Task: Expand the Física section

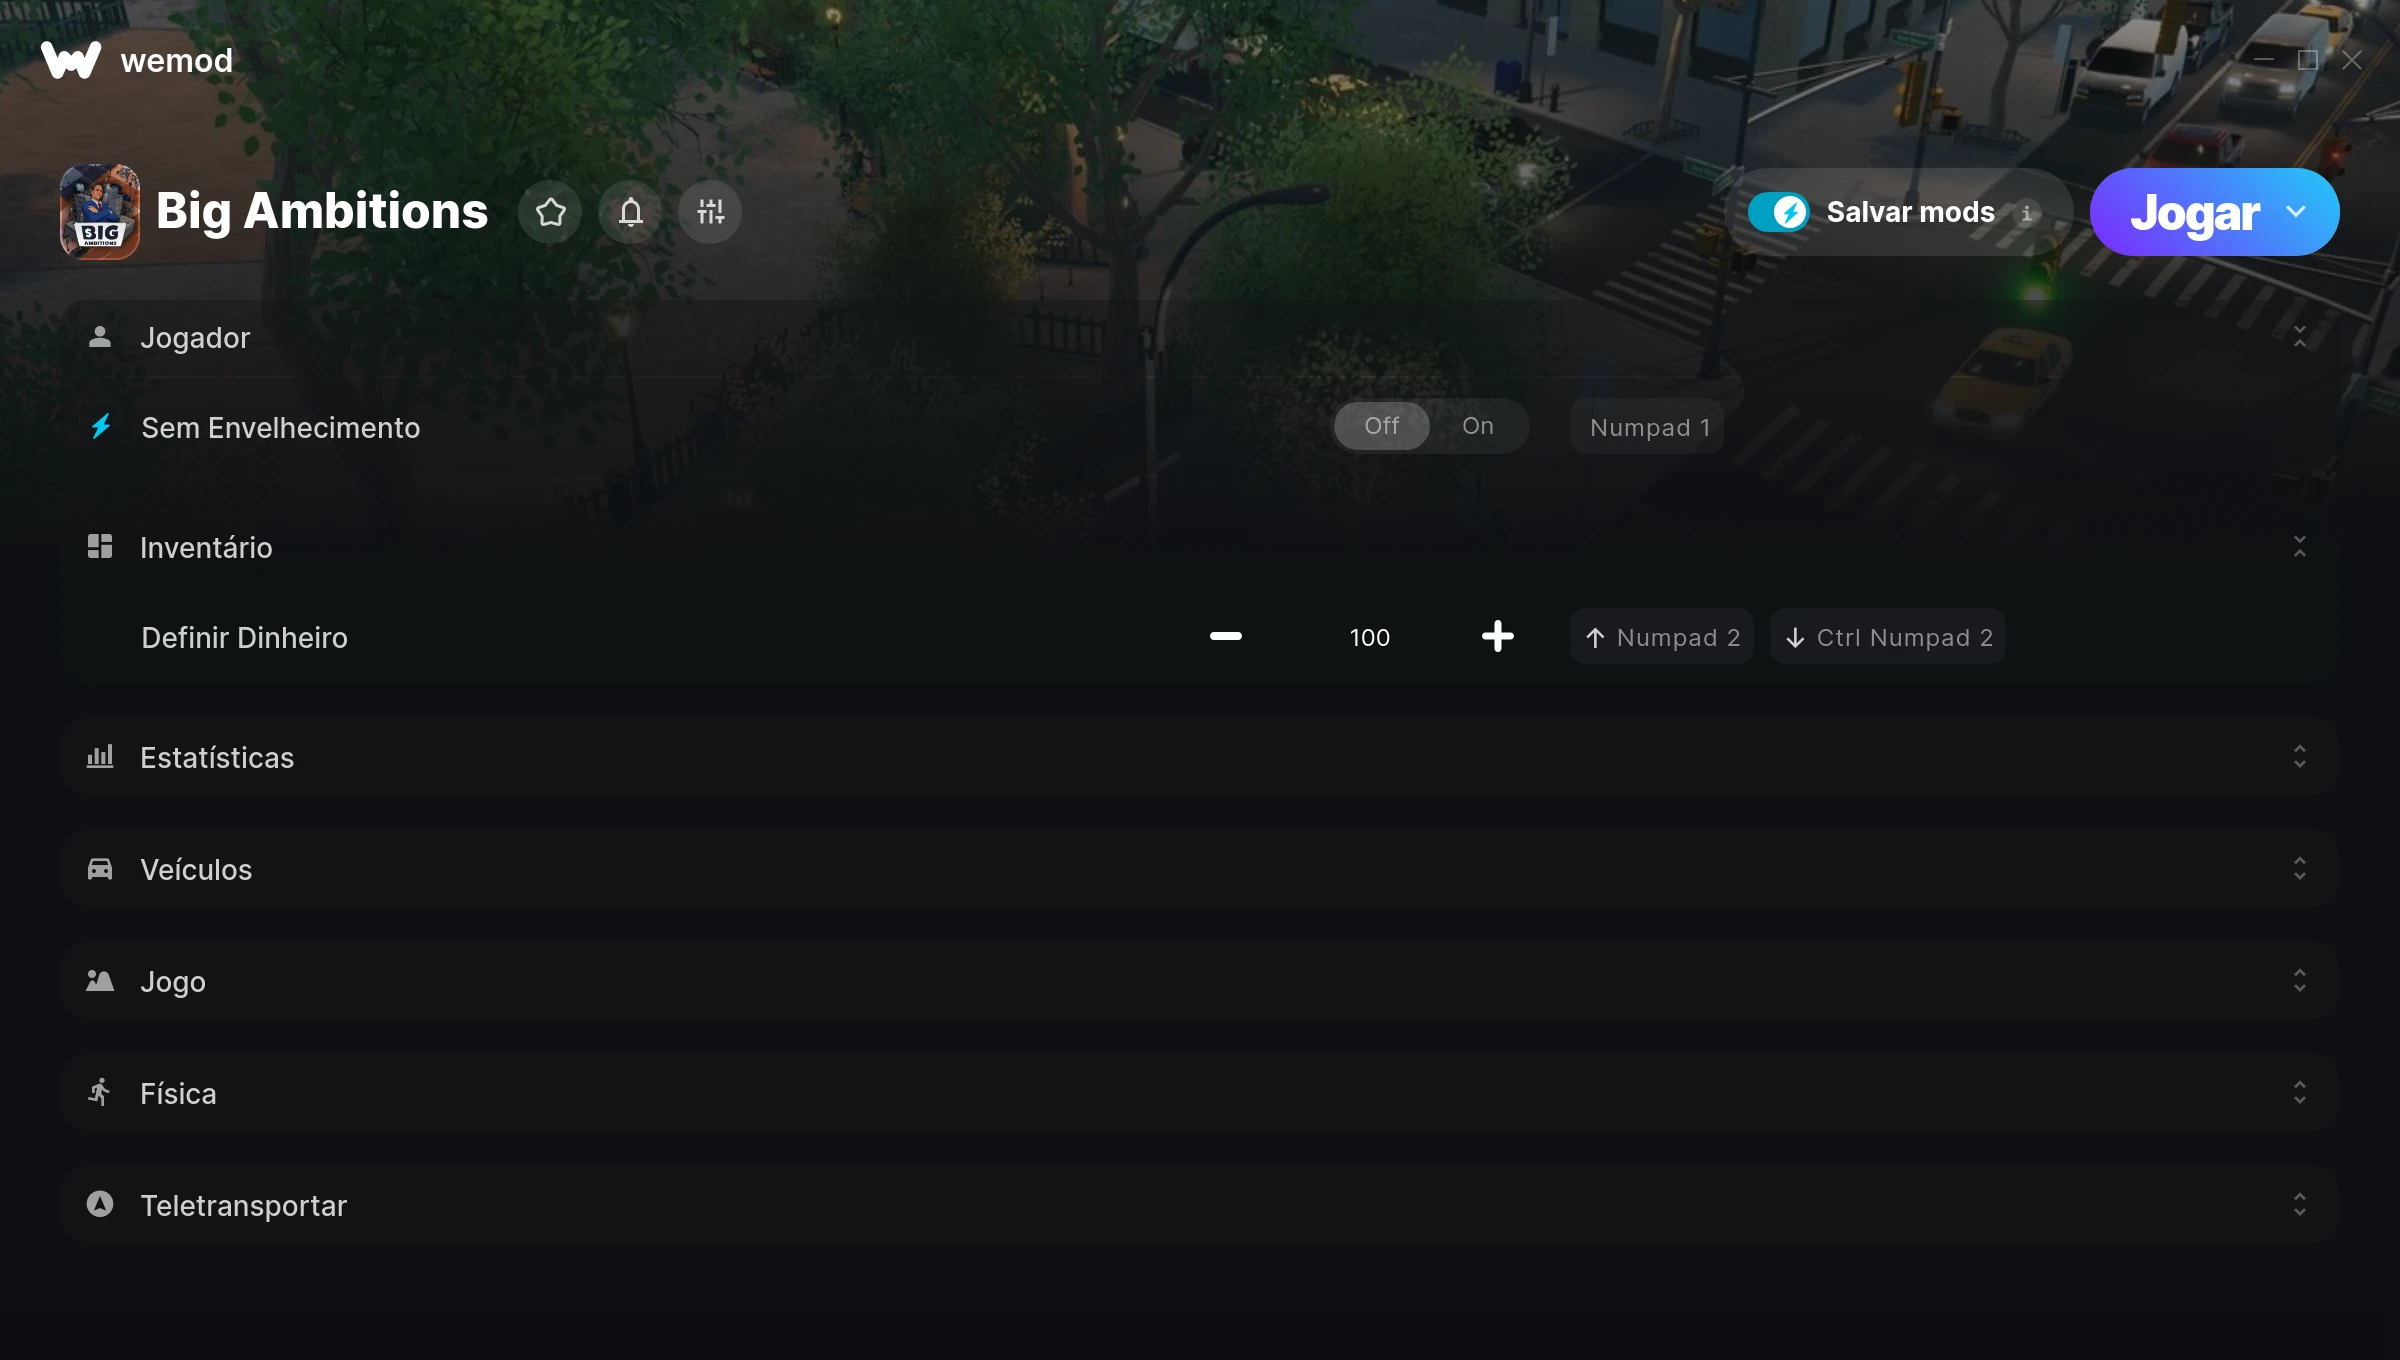Action: coord(2299,1093)
